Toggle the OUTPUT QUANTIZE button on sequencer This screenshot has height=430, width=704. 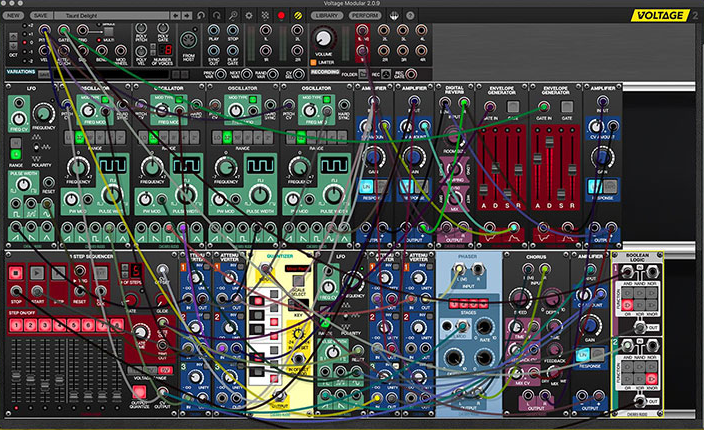pos(139,392)
